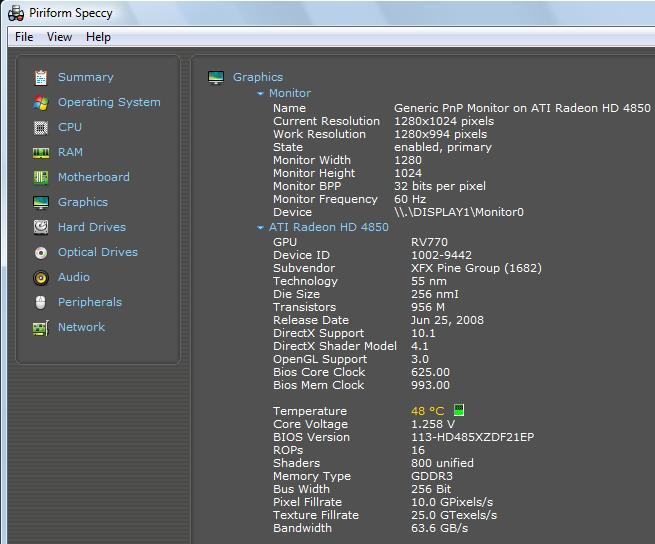This screenshot has width=655, height=544.
Task: Collapse the Monitor section arrow
Action: [260, 94]
